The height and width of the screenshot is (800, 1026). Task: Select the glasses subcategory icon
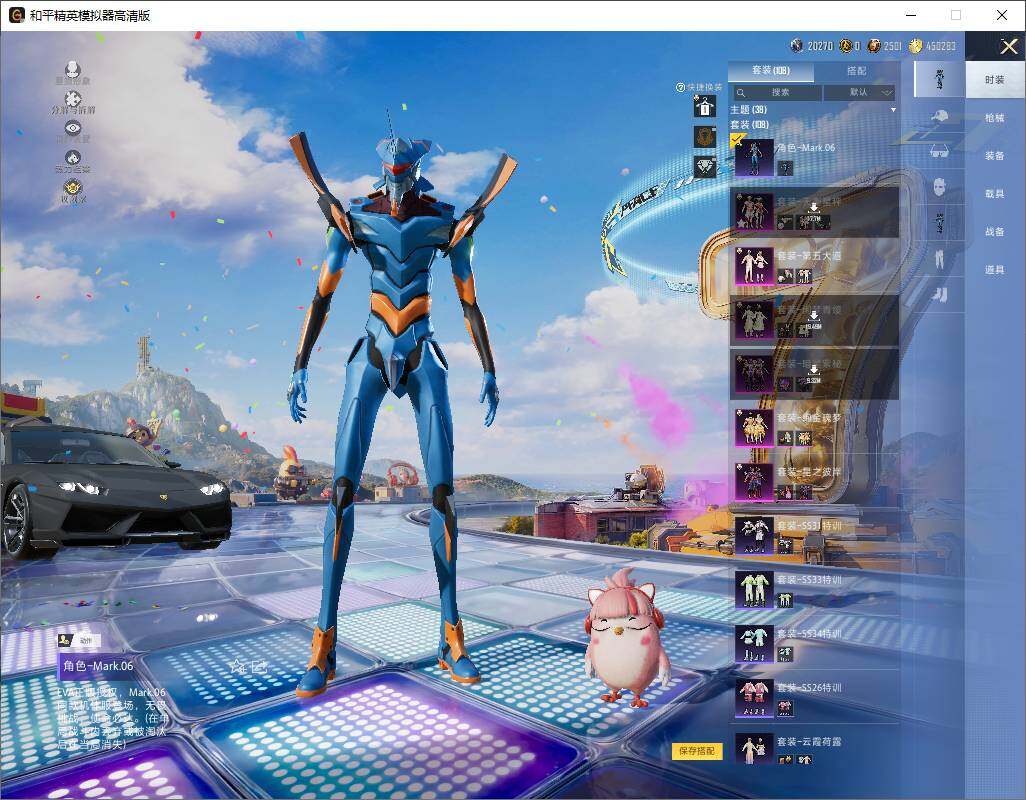940,152
